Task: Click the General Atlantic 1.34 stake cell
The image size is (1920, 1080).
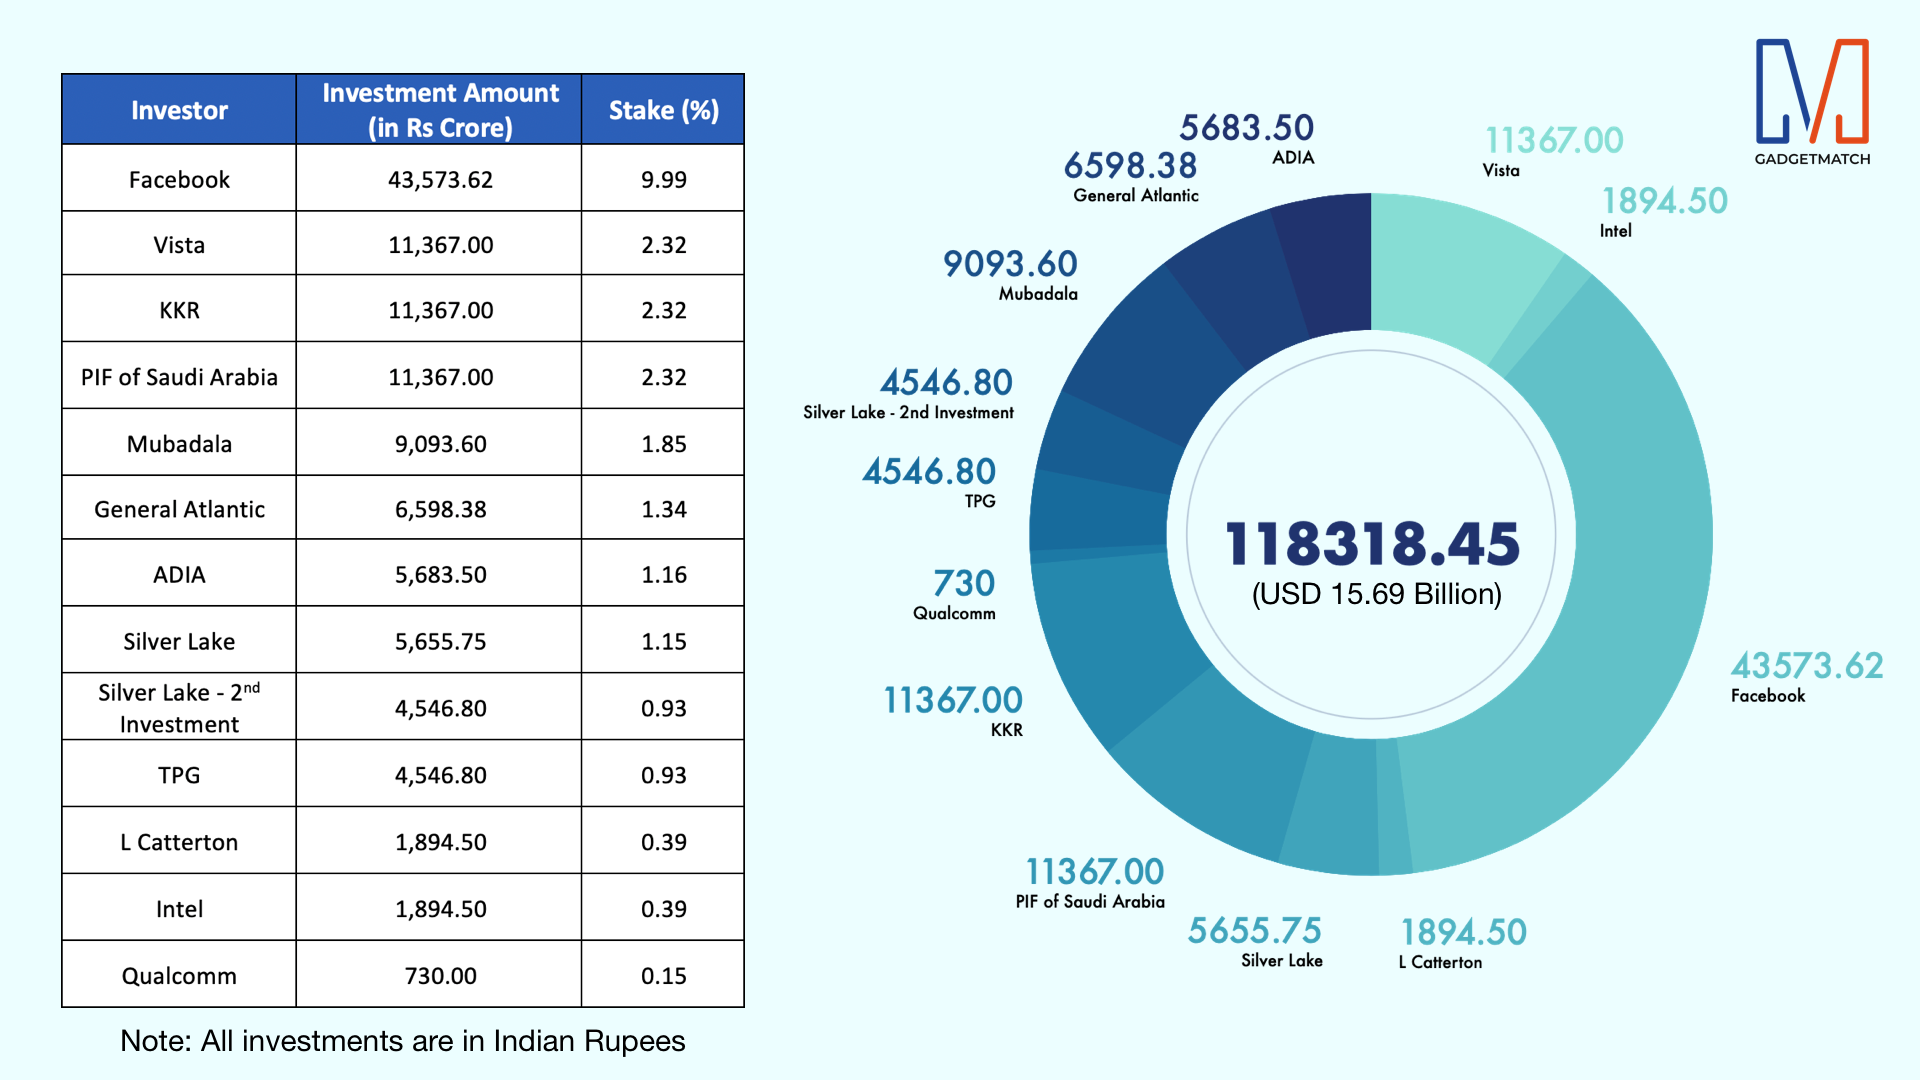Action: pos(663,509)
